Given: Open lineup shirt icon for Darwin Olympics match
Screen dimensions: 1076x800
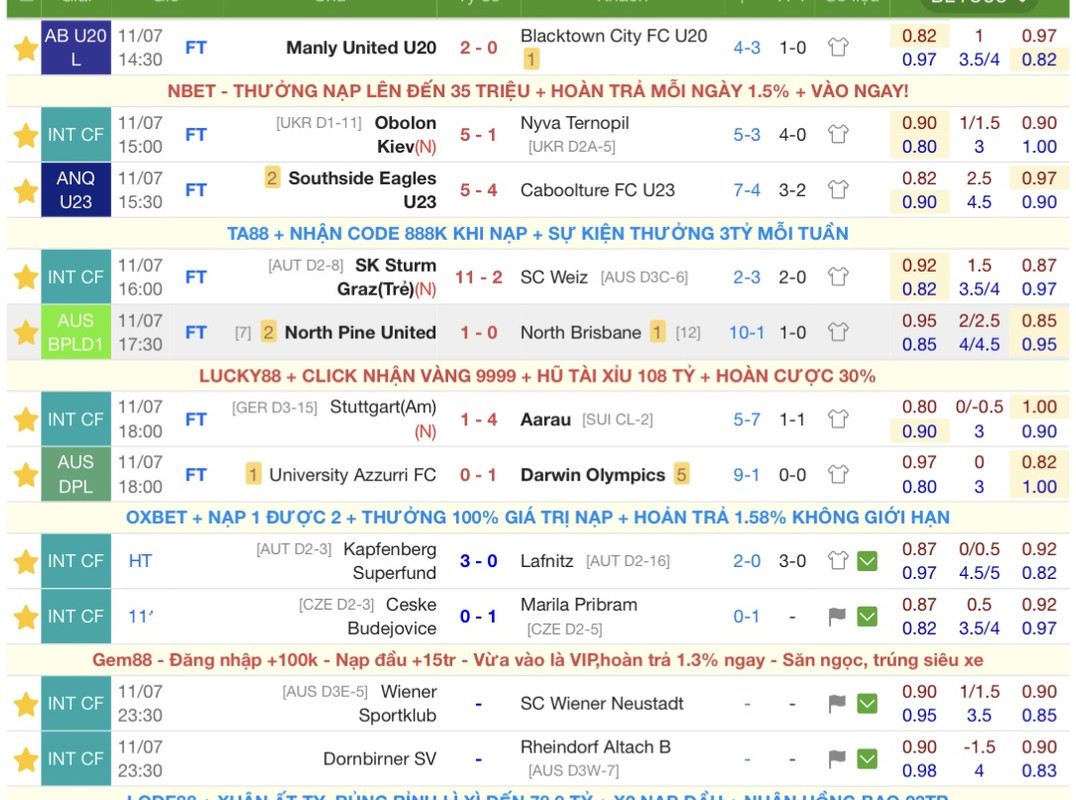Looking at the screenshot, I should pyautogui.click(x=837, y=474).
